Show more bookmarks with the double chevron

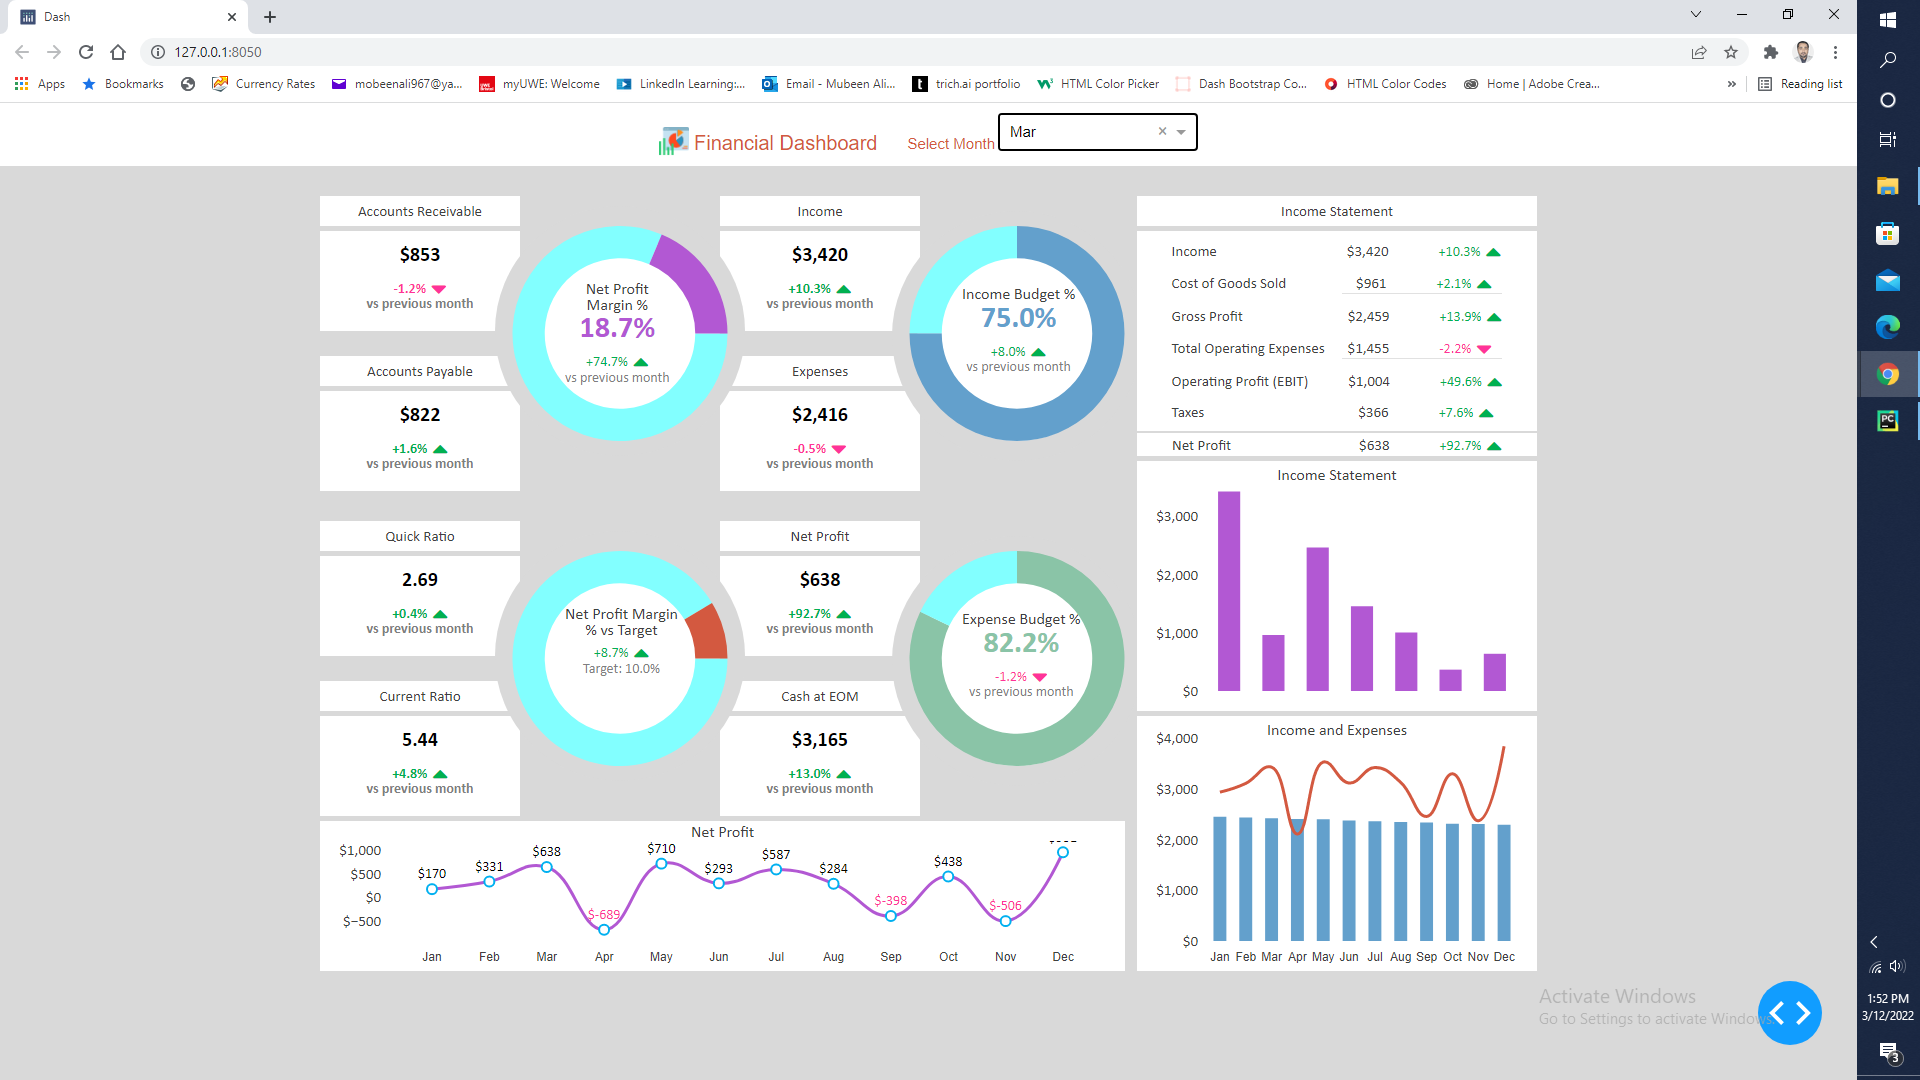tap(1731, 84)
